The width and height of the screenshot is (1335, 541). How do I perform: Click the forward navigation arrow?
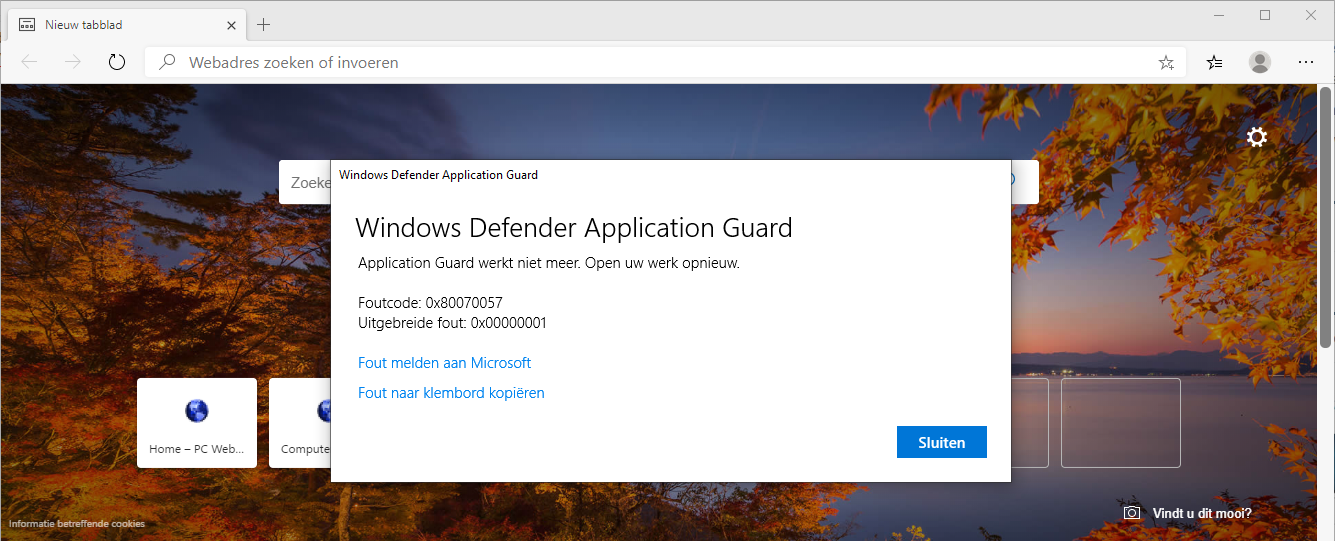coord(73,62)
